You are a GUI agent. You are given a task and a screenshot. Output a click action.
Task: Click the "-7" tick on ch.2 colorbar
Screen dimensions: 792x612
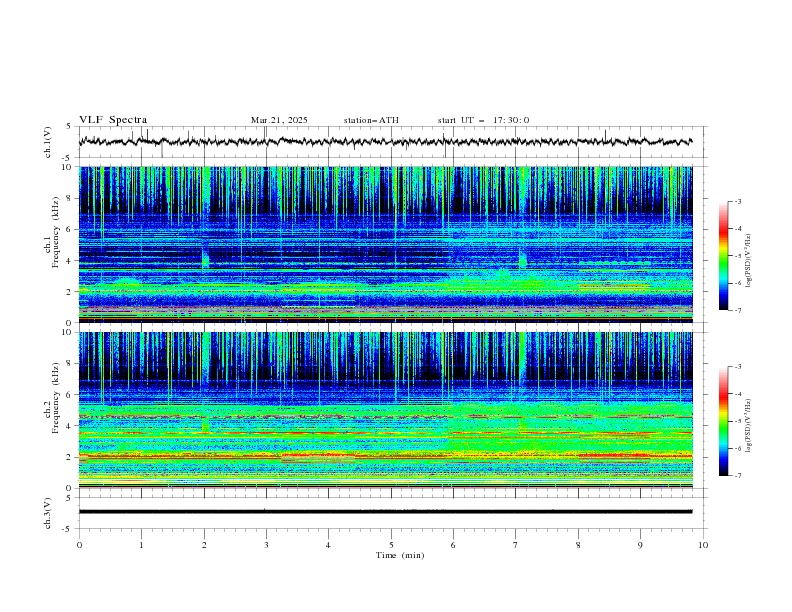tap(737, 475)
